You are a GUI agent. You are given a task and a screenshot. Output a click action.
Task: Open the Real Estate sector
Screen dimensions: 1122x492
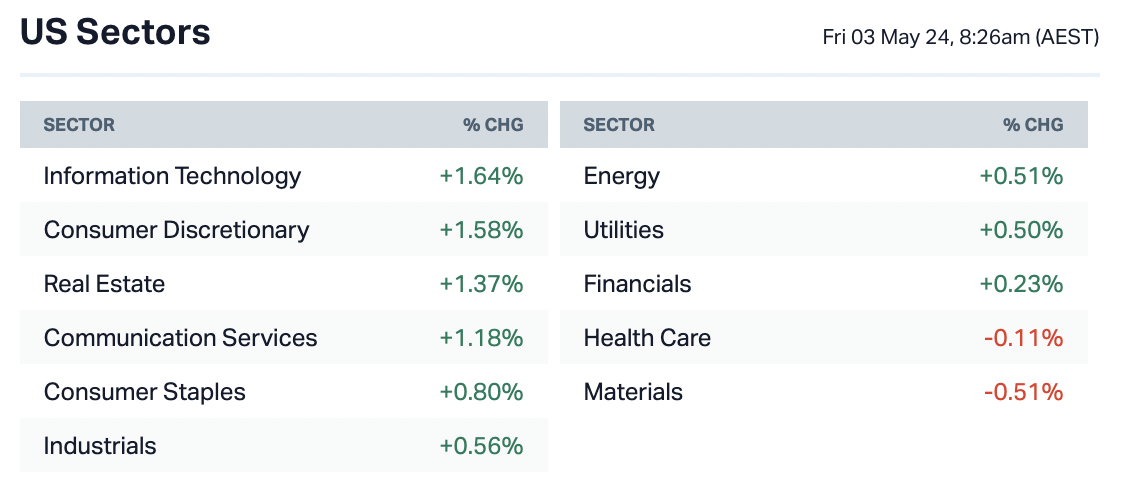[104, 284]
